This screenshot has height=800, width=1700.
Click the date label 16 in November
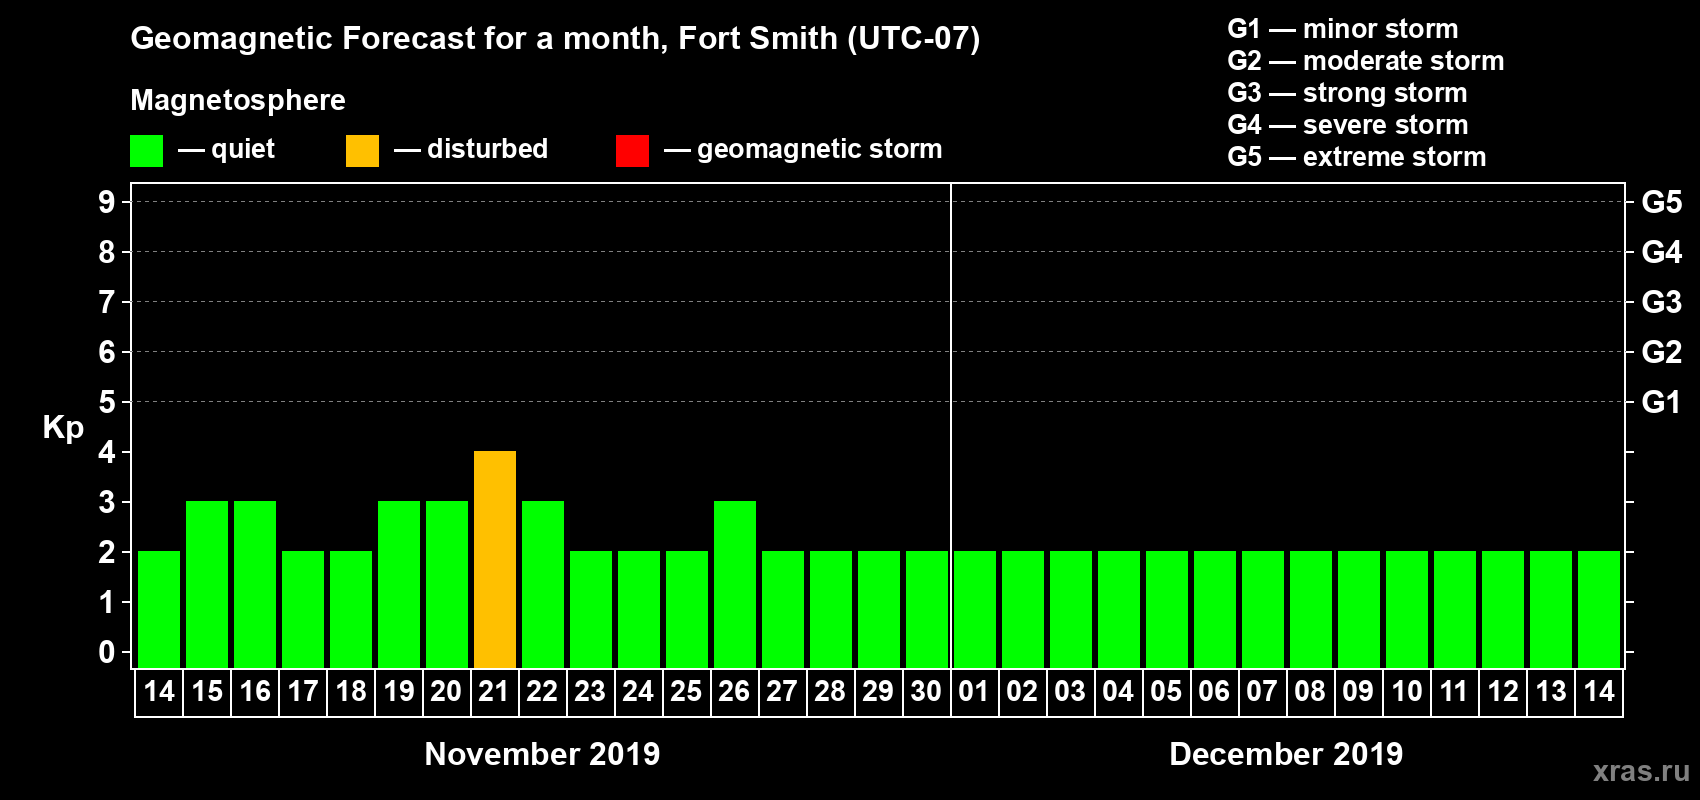tap(255, 692)
